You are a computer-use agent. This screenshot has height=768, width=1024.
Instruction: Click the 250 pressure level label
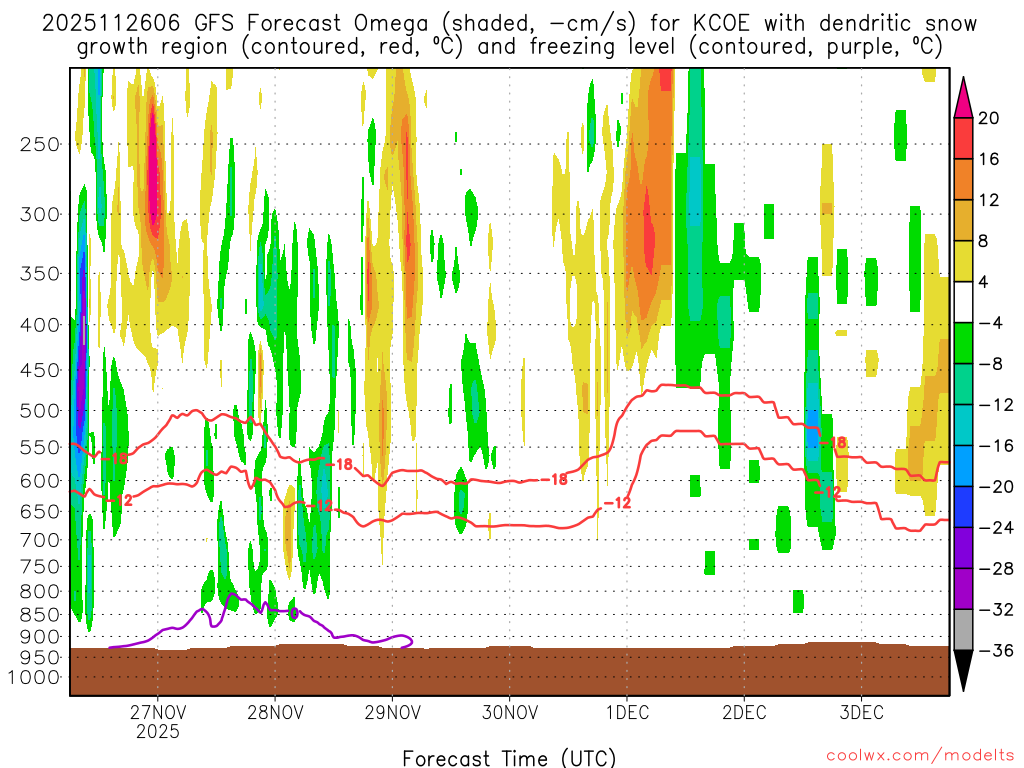39,144
